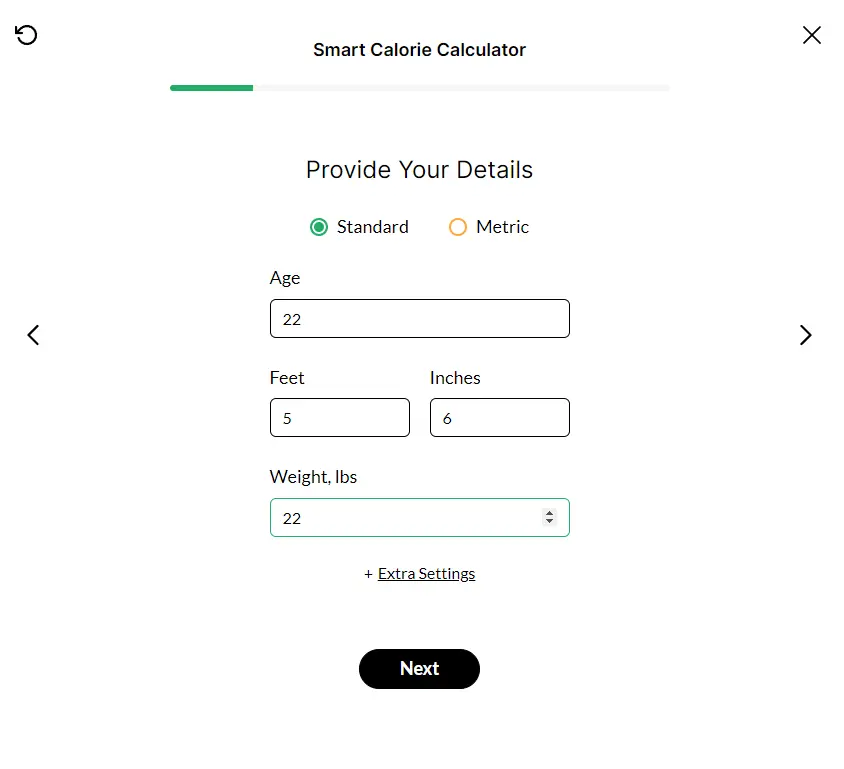Focus the Inches input field
844x769 pixels.
pyautogui.click(x=500, y=418)
